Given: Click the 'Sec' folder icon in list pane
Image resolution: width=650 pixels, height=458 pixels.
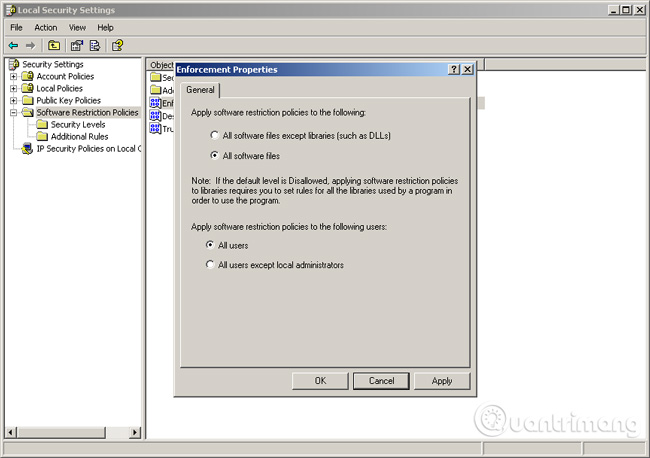Looking at the screenshot, I should pos(155,78).
